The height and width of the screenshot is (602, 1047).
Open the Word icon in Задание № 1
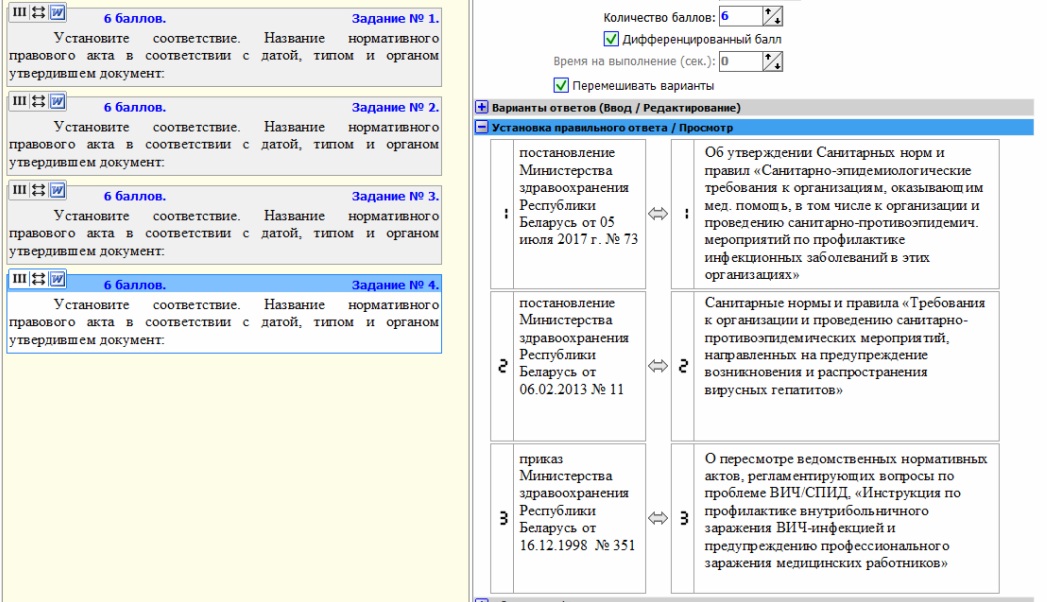57,12
